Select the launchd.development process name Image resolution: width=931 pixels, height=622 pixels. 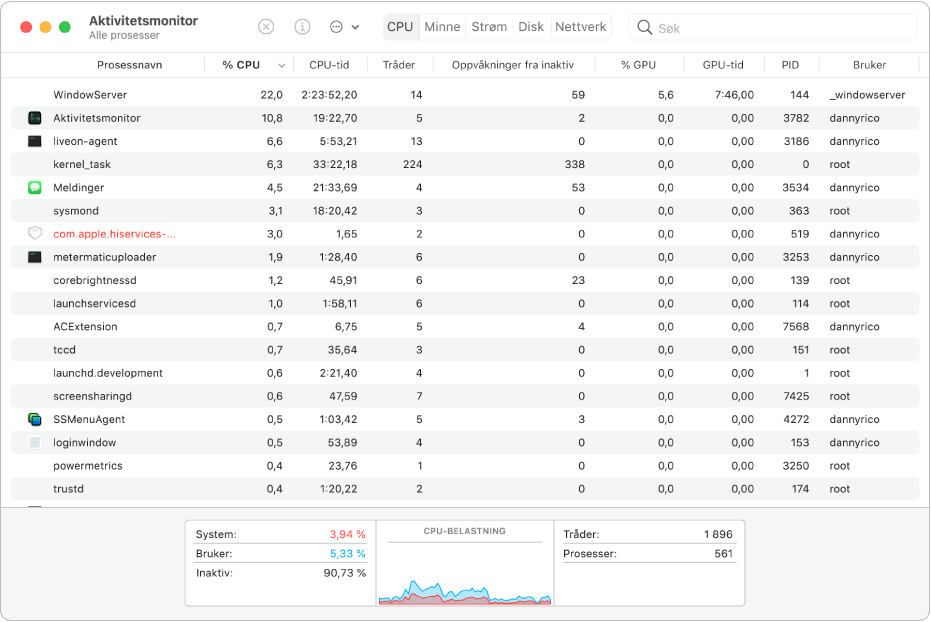pyautogui.click(x=108, y=373)
